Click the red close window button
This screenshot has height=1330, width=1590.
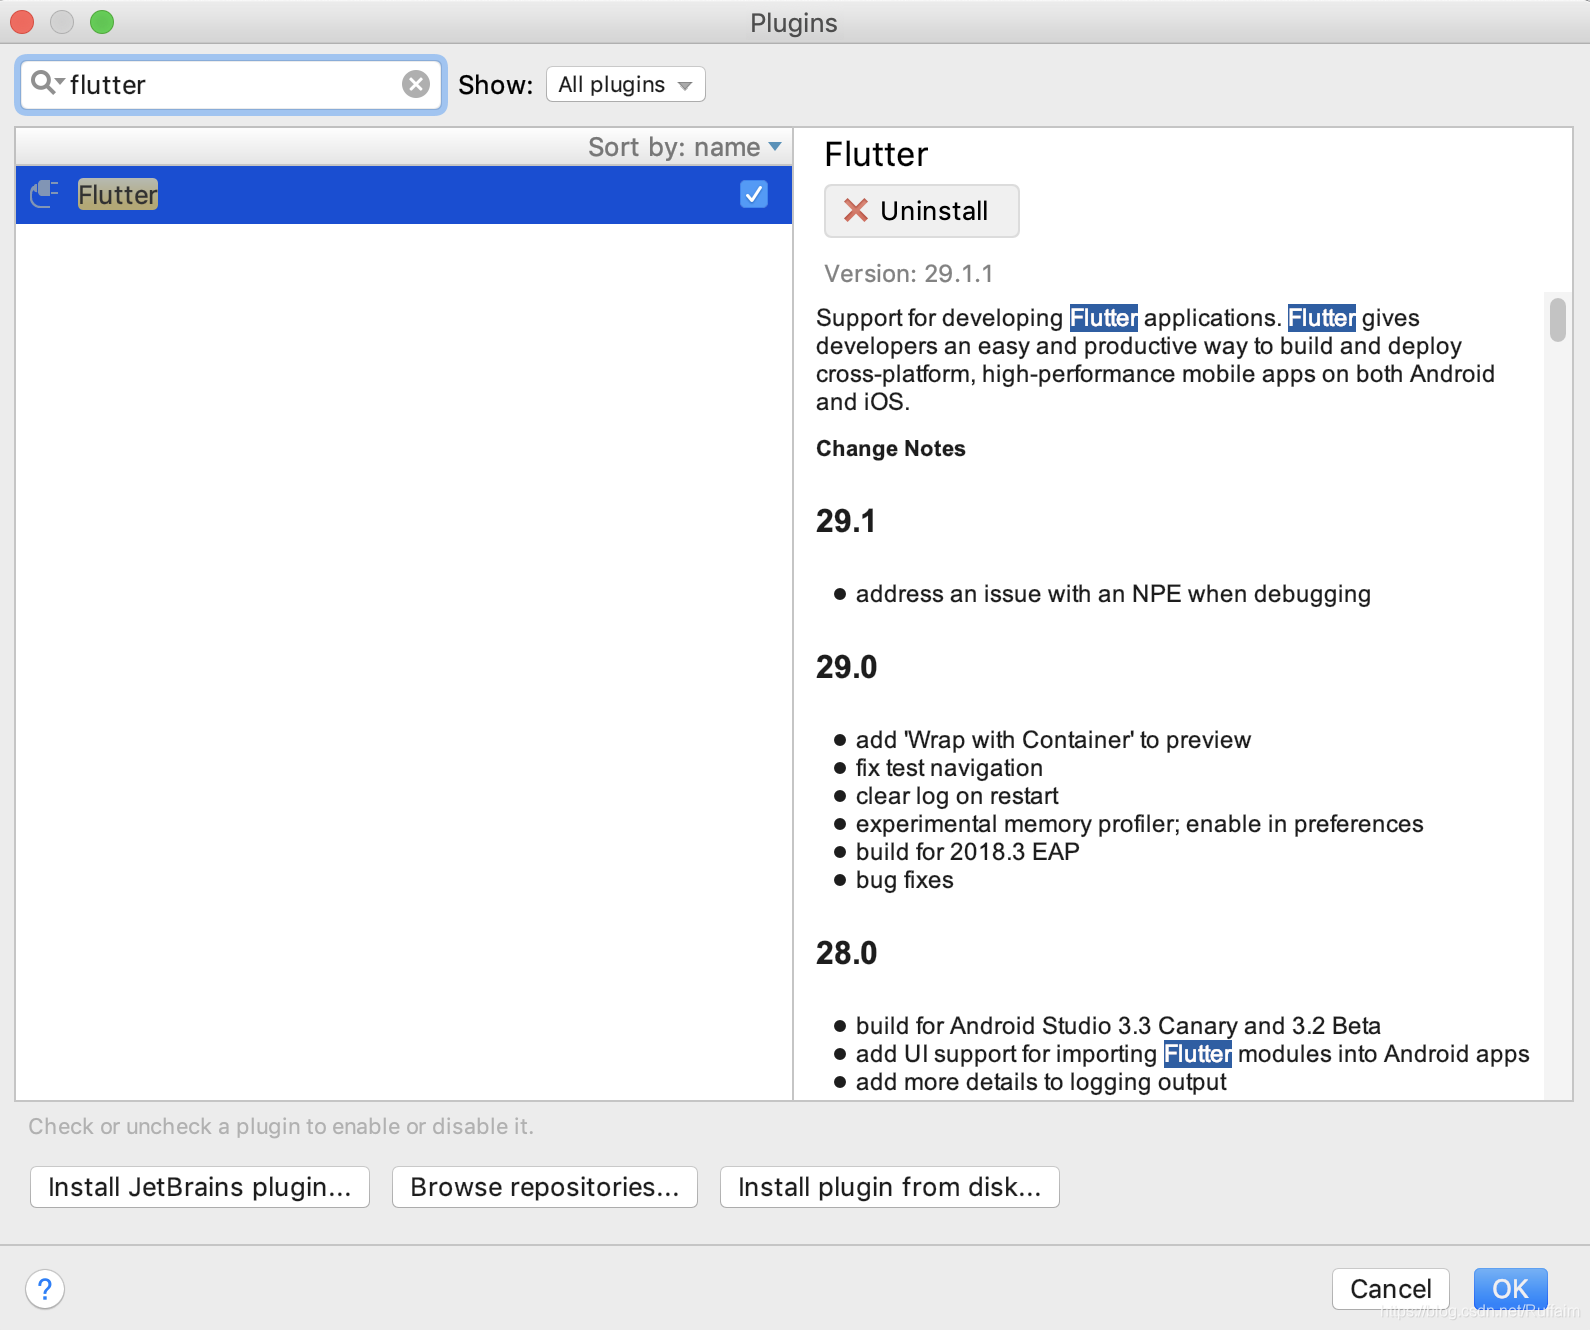(22, 22)
